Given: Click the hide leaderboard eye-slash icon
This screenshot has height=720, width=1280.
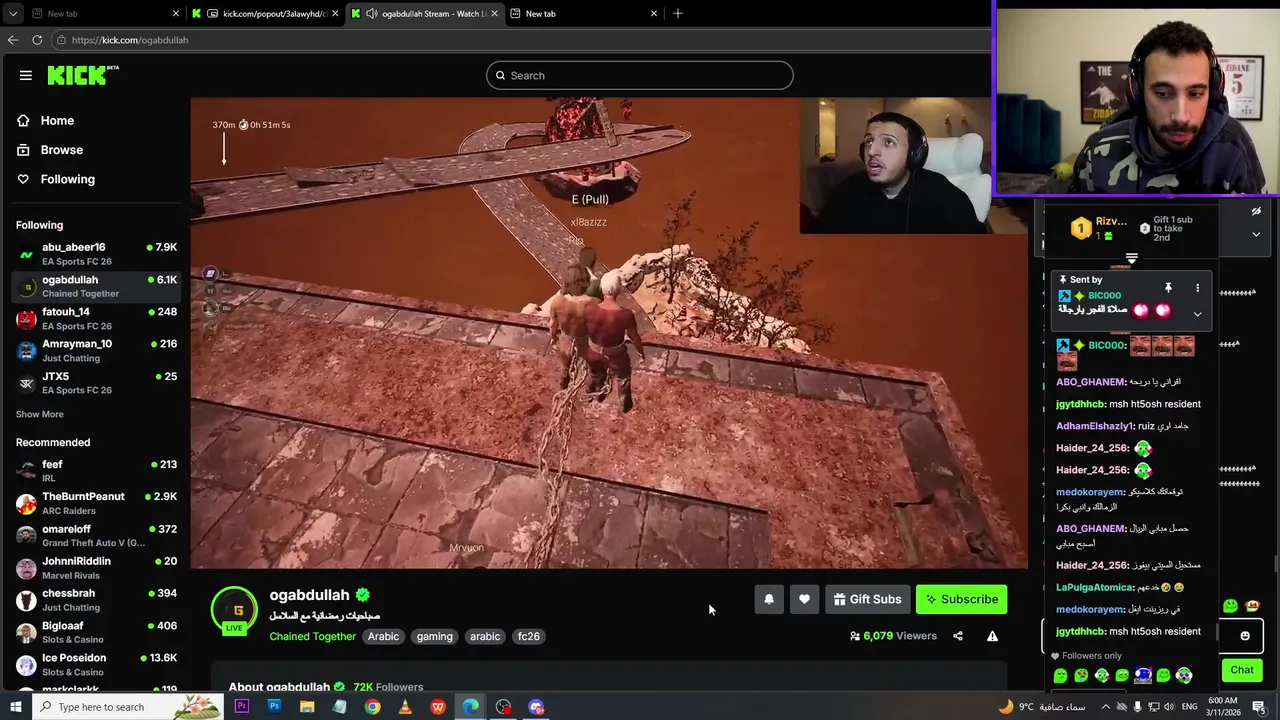Looking at the screenshot, I should pos(1256,212).
